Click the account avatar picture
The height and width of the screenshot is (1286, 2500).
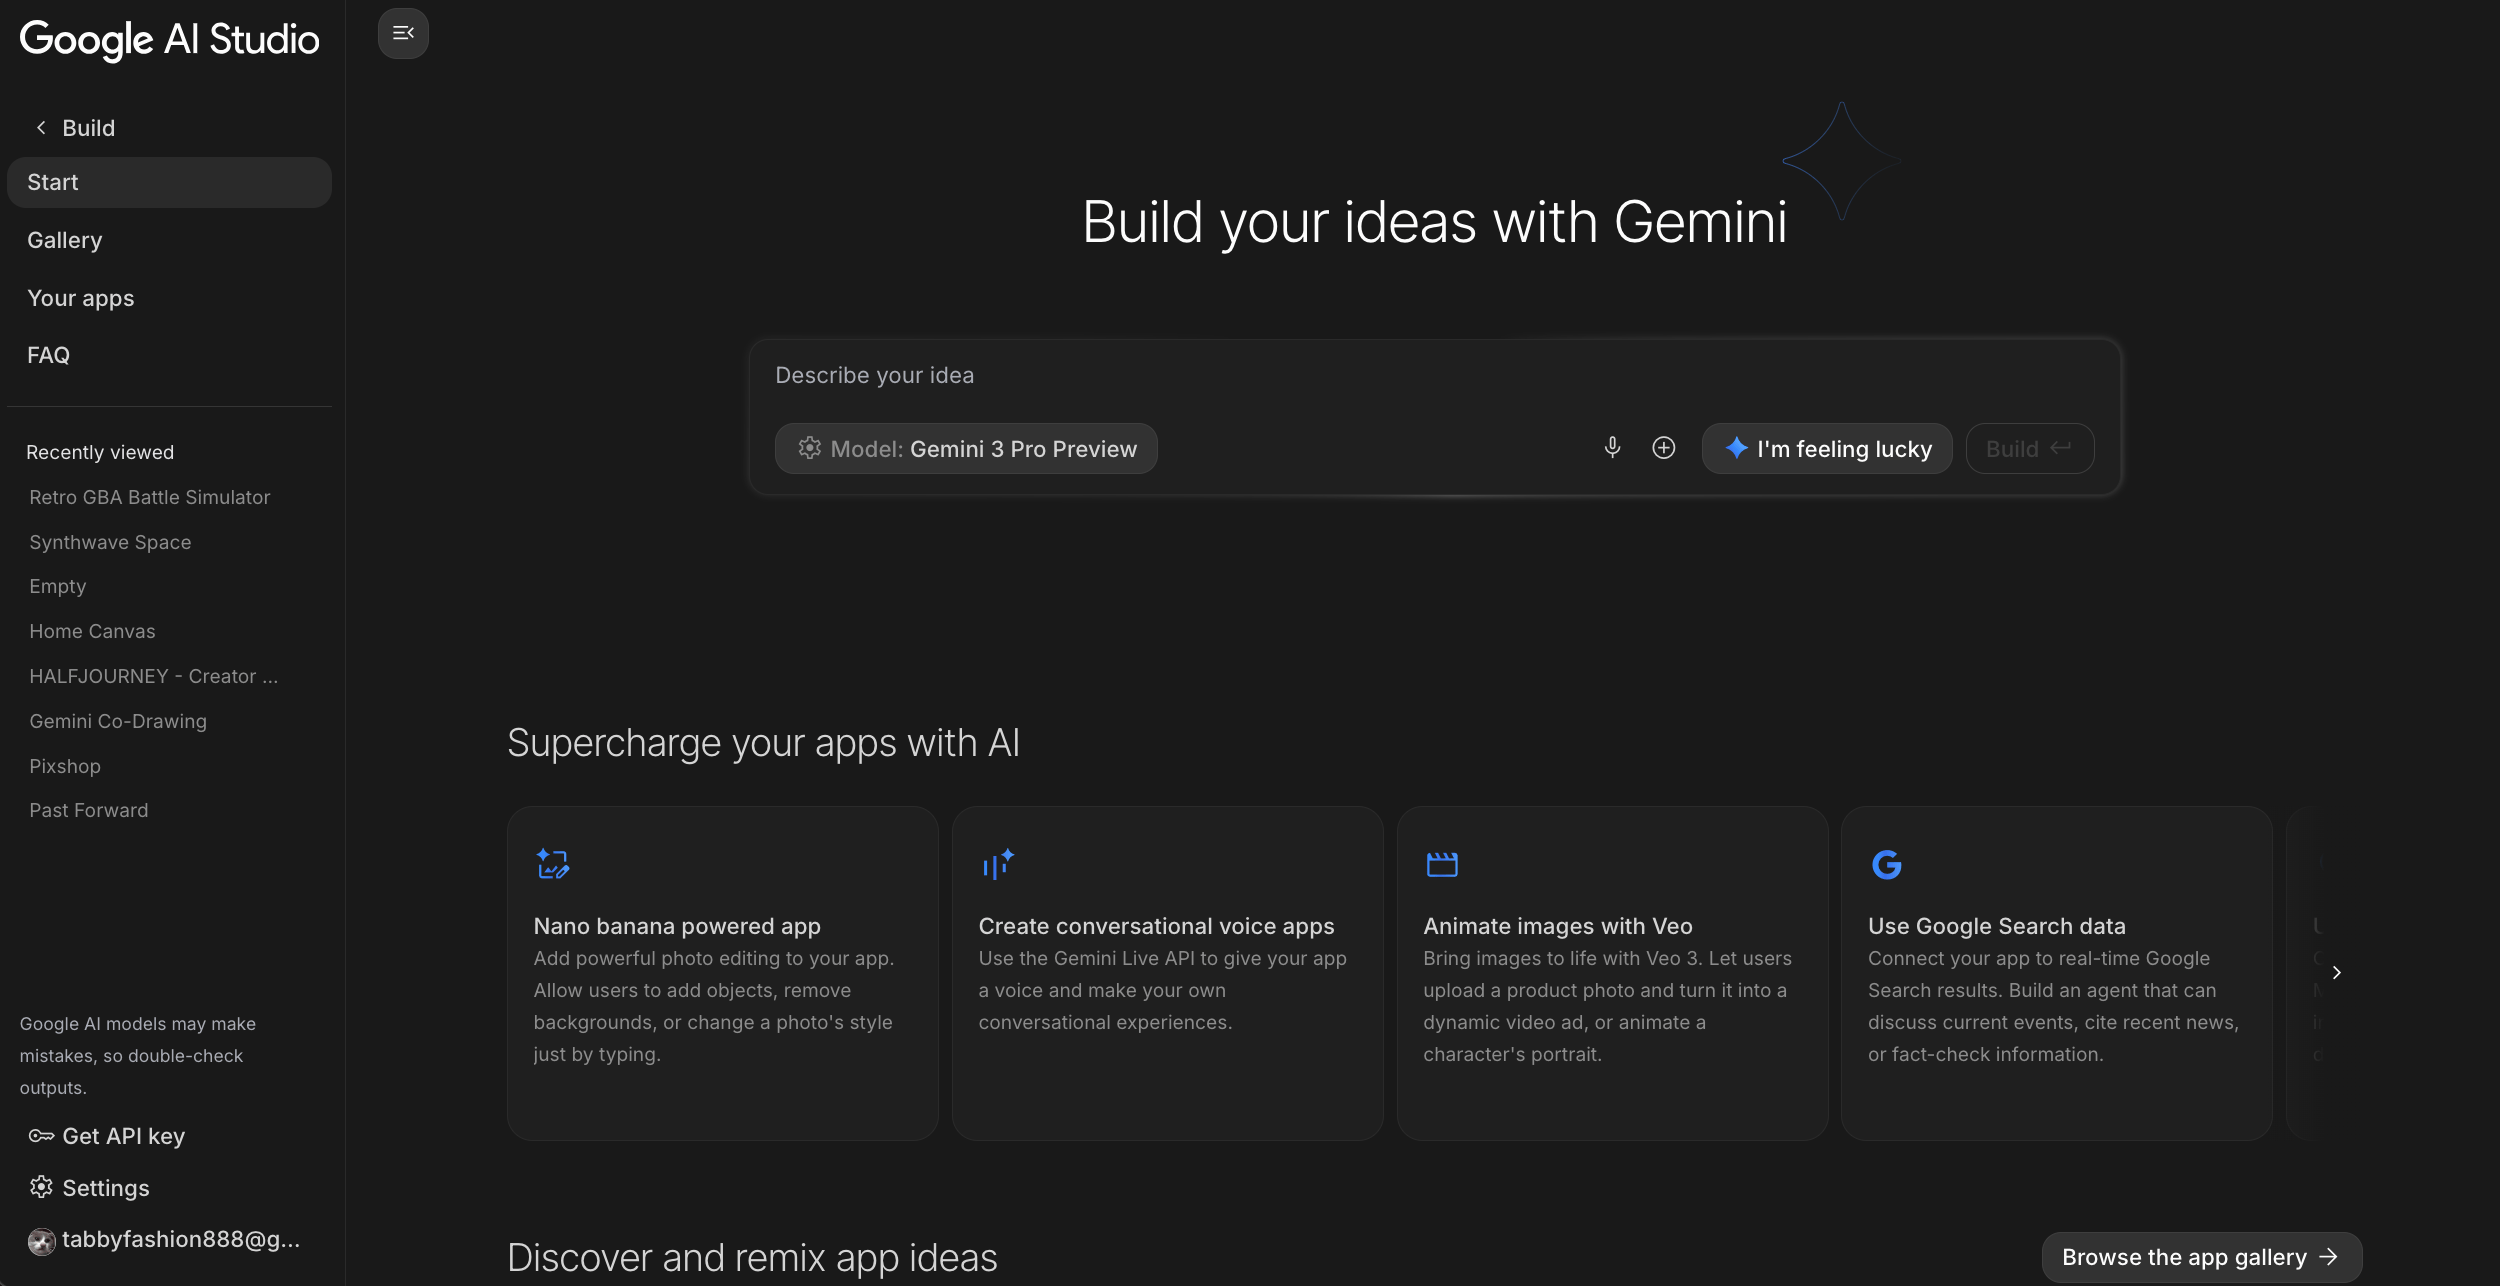(41, 1241)
